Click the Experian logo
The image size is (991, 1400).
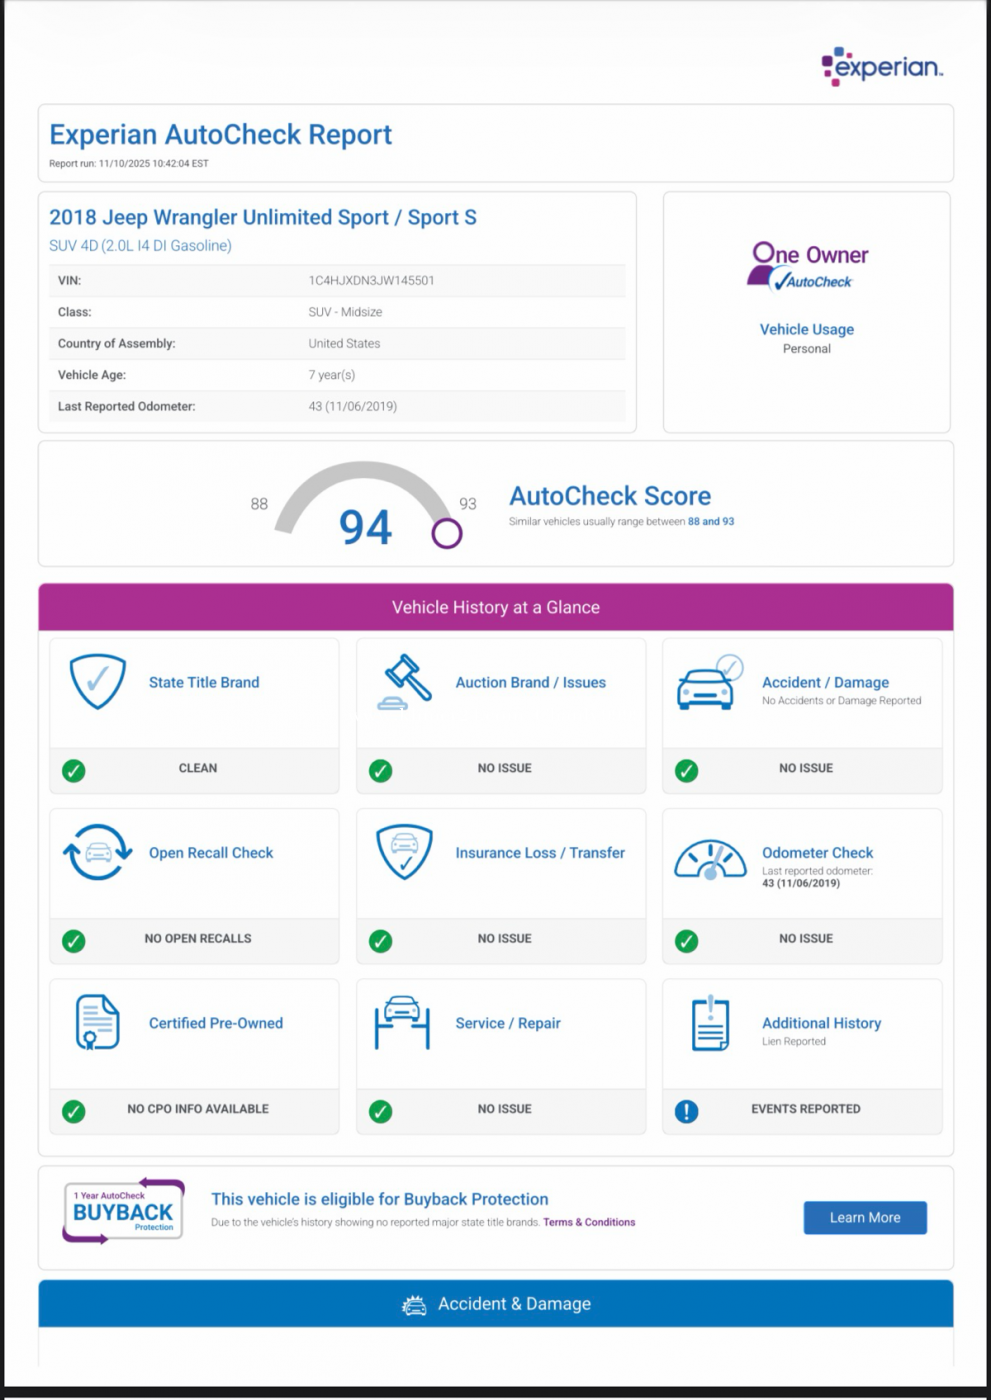click(881, 66)
